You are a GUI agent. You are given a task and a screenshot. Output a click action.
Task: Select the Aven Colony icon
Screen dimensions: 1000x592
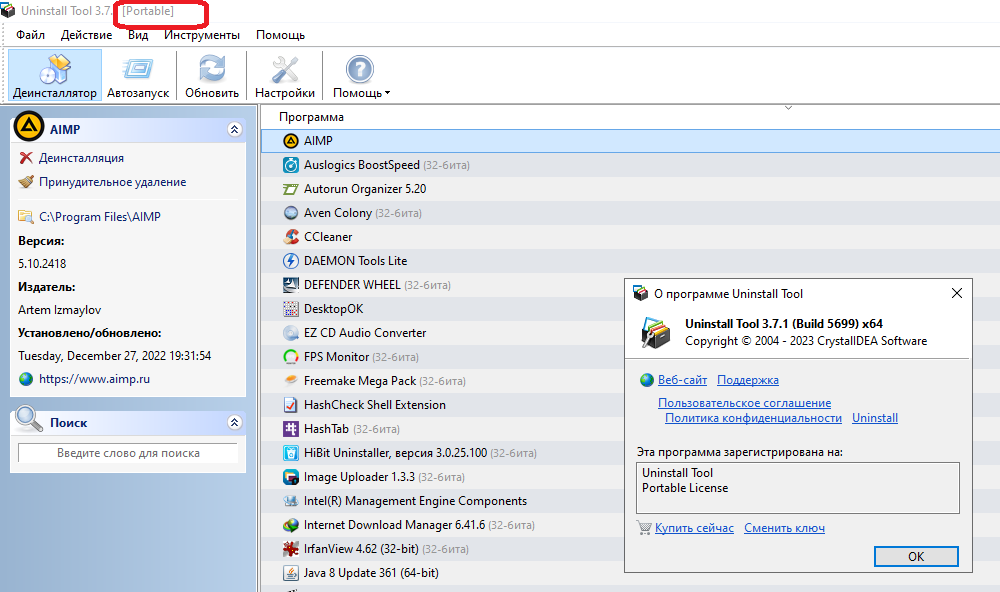tap(291, 213)
